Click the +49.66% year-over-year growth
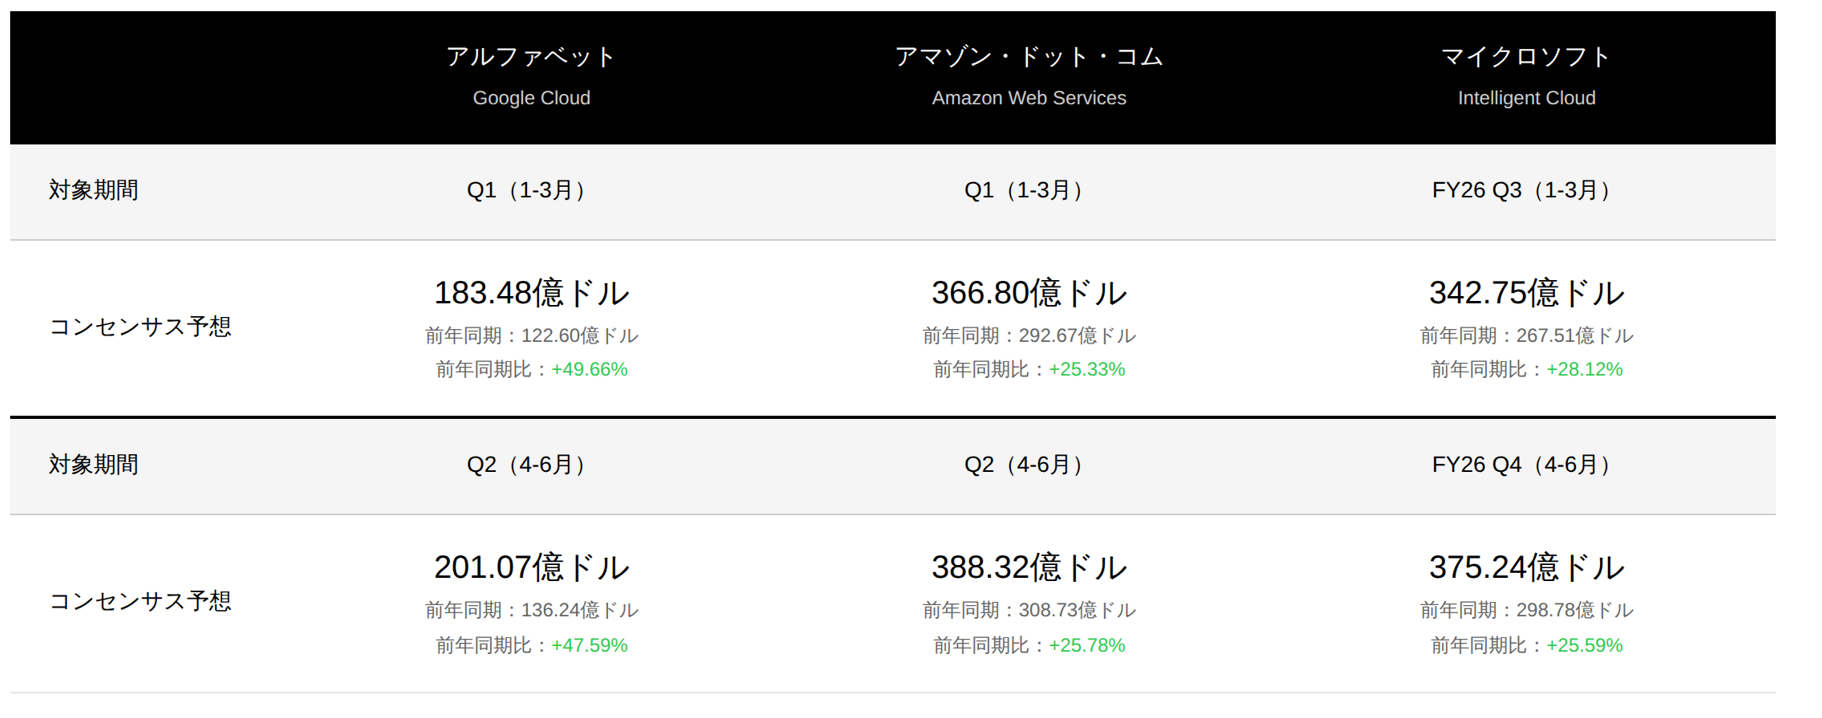 point(589,370)
